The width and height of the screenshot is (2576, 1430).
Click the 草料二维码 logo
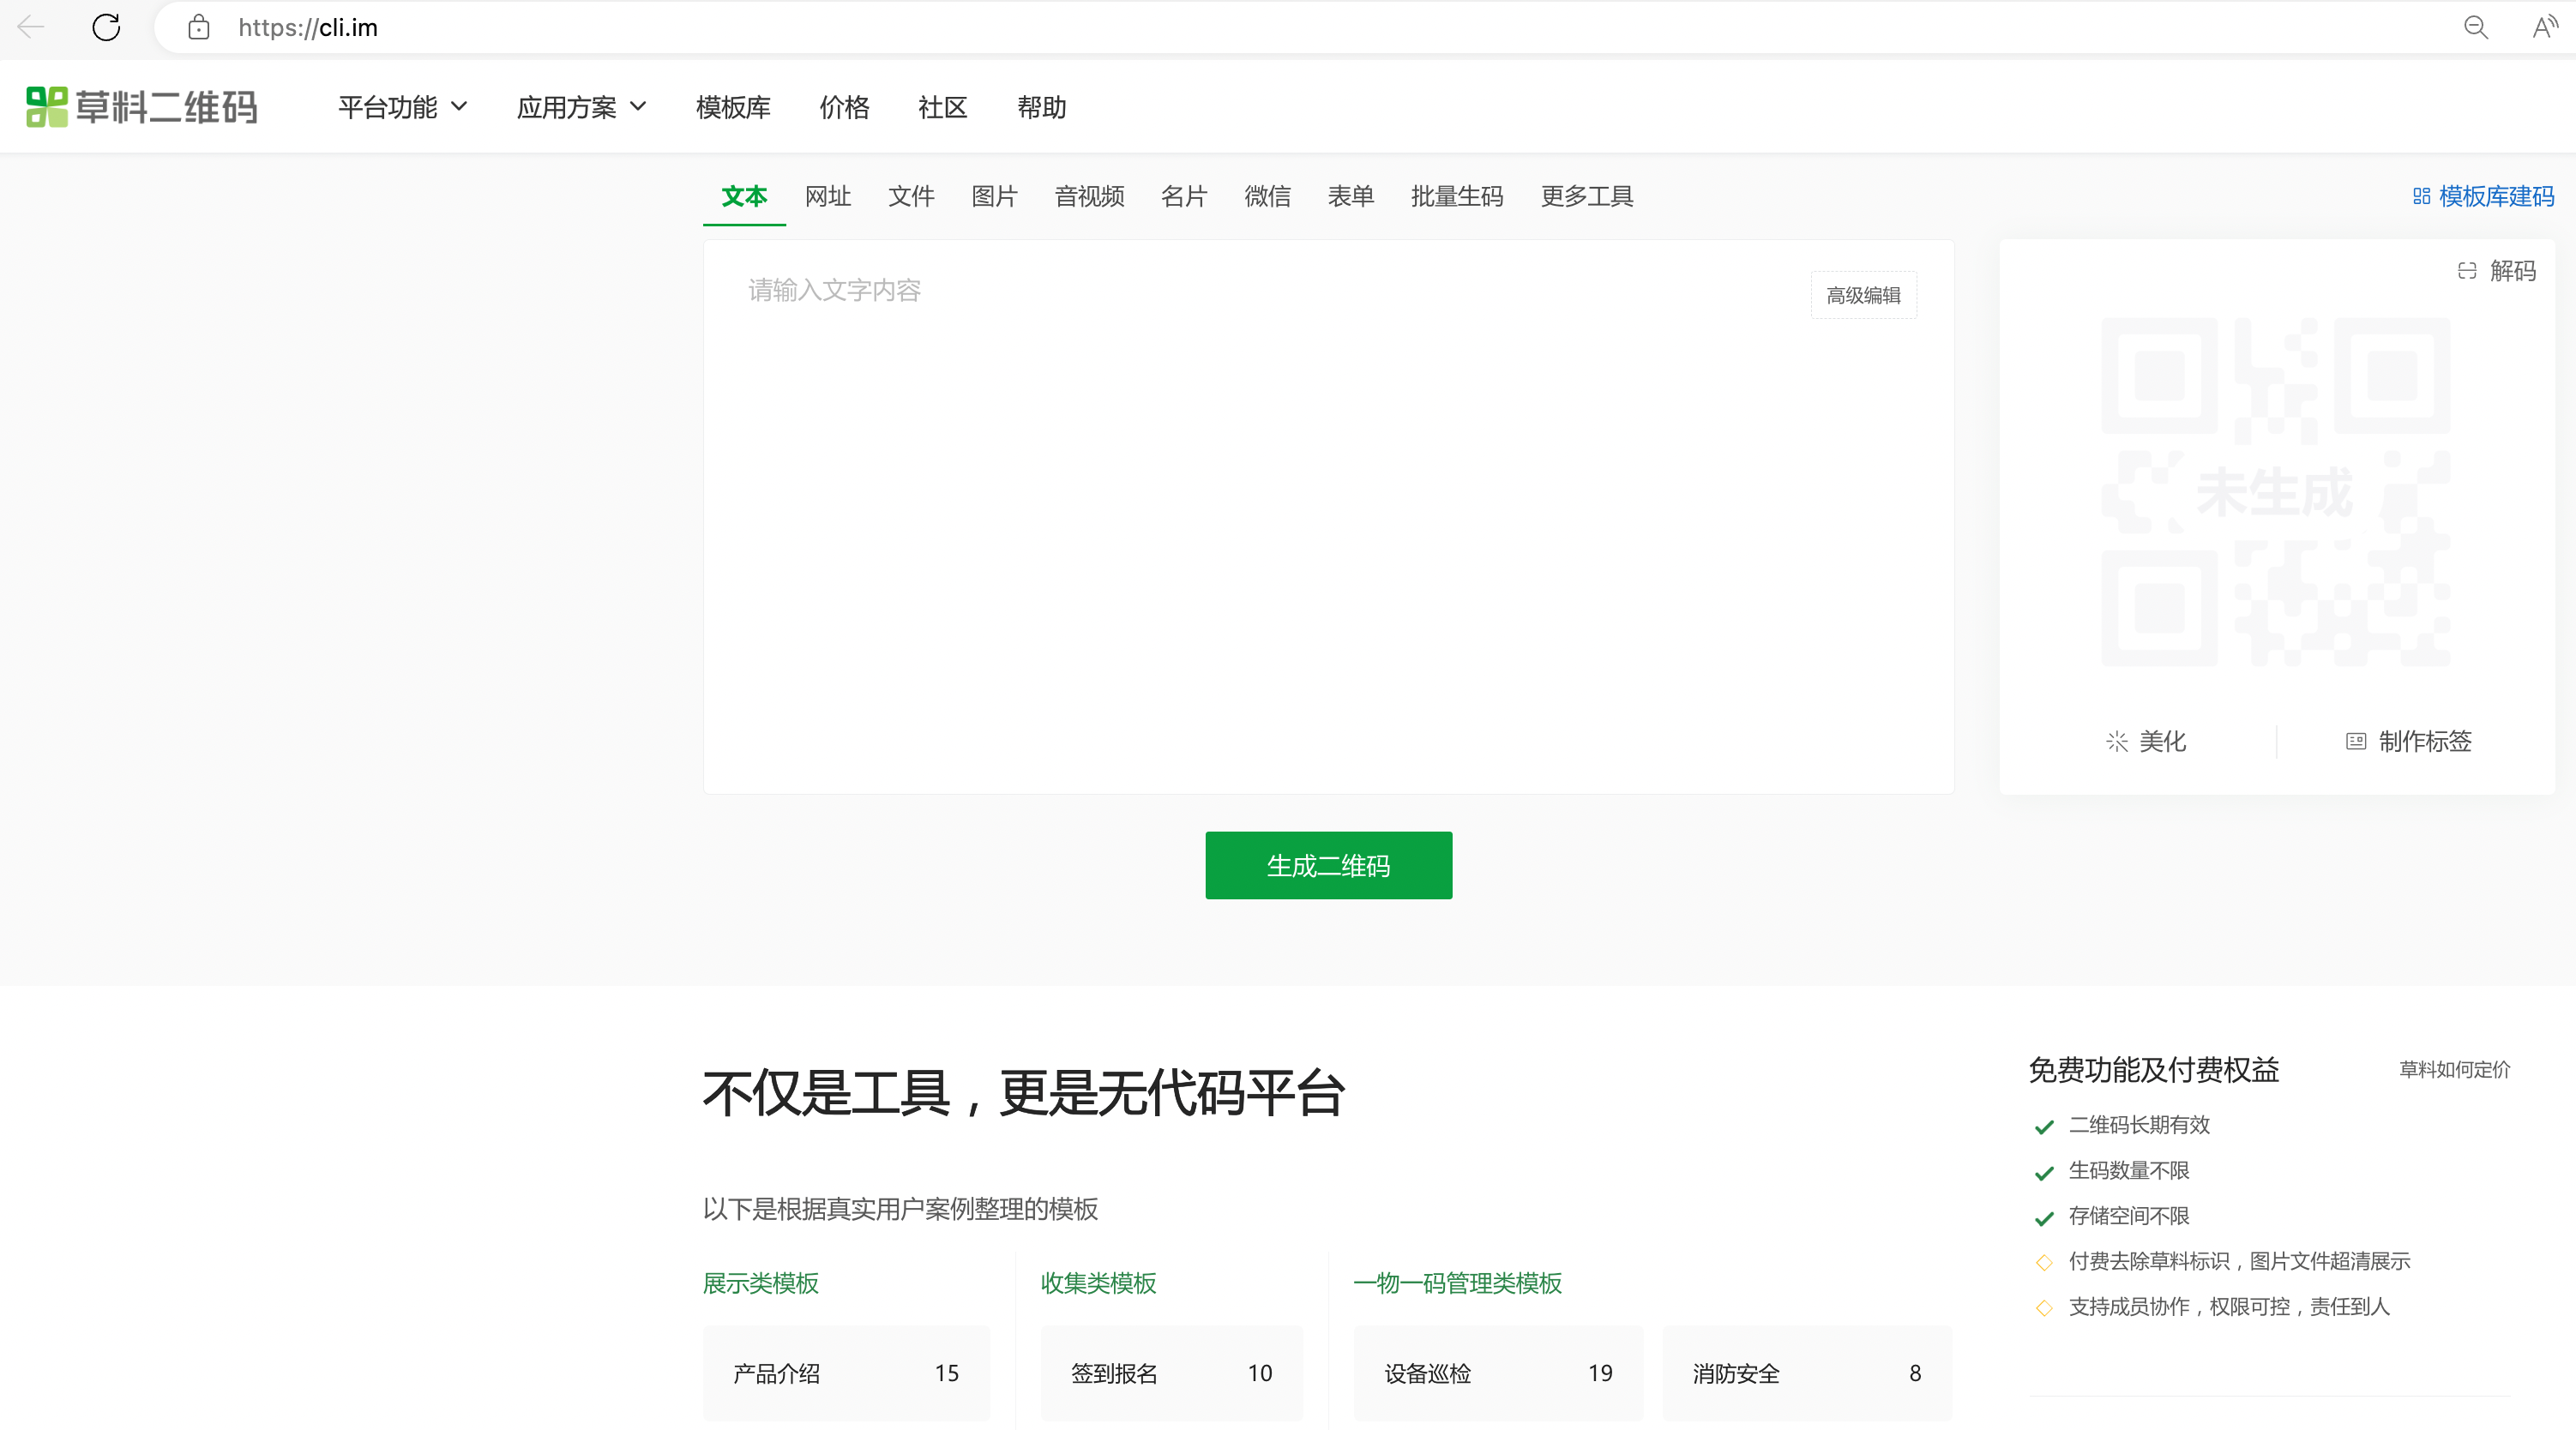[141, 107]
